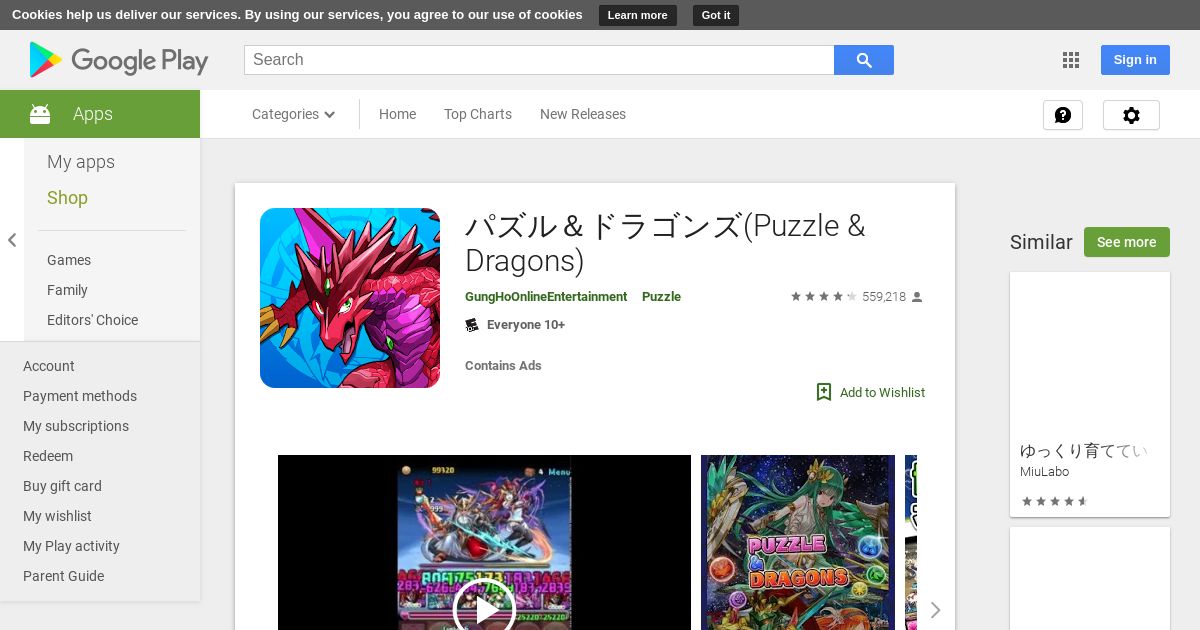Screen dimensions: 1200x630
Task: Click the Sign in button
Action: [x=1135, y=60]
